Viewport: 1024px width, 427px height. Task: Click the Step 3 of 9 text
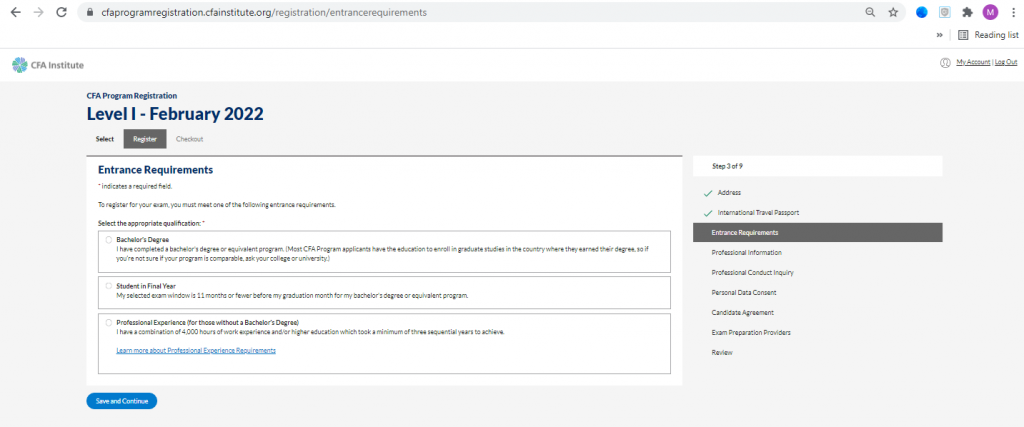click(727, 166)
